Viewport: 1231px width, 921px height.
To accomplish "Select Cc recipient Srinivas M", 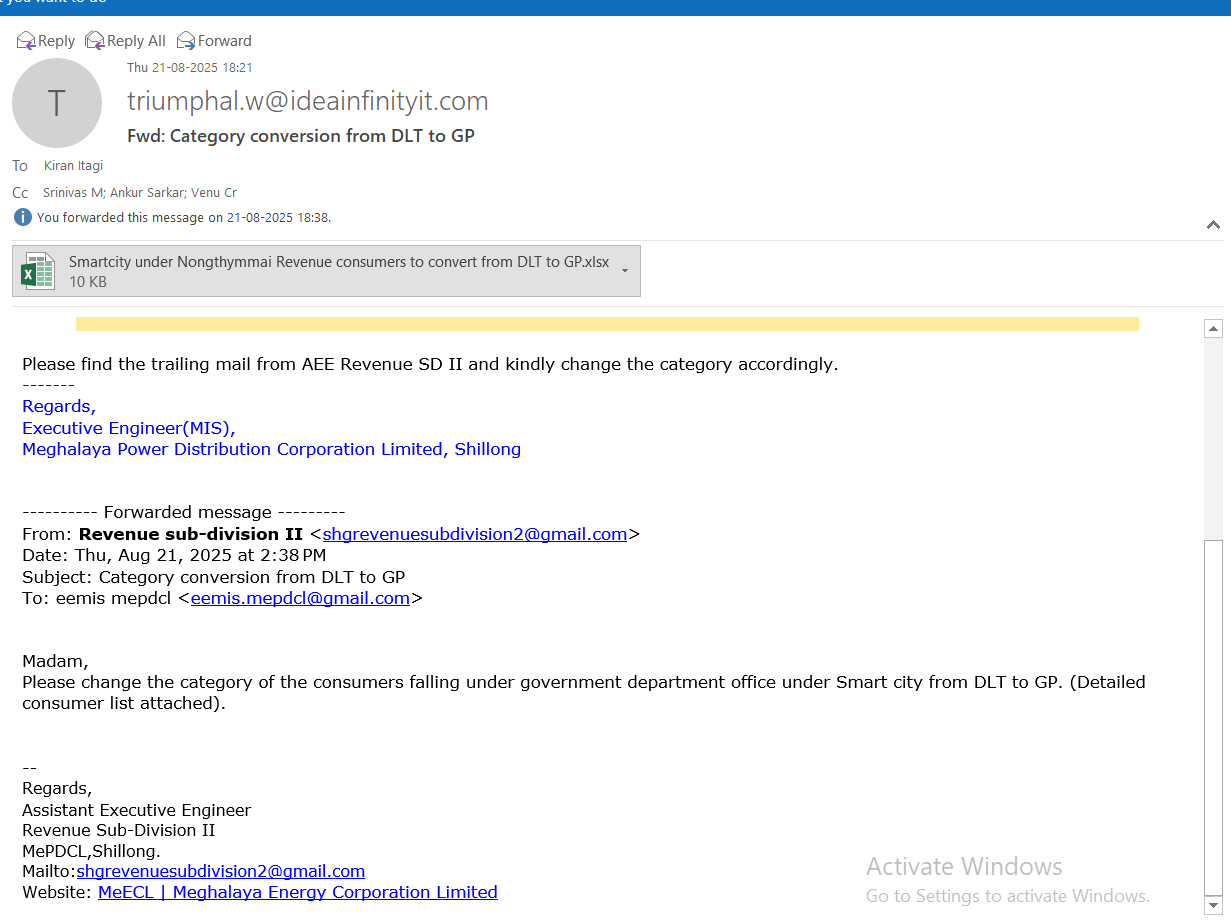I will pos(73,192).
